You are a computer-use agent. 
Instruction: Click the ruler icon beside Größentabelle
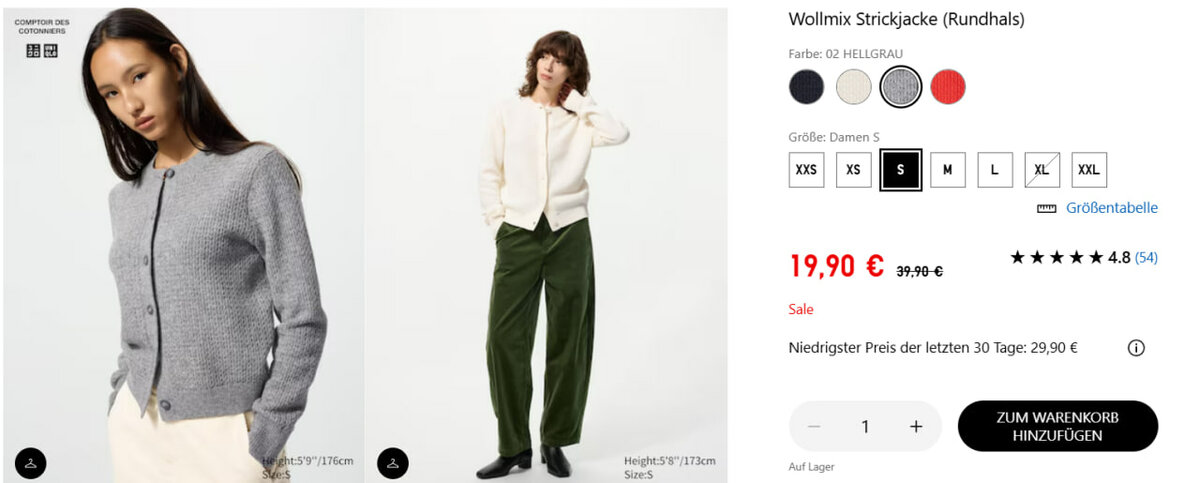click(1047, 208)
